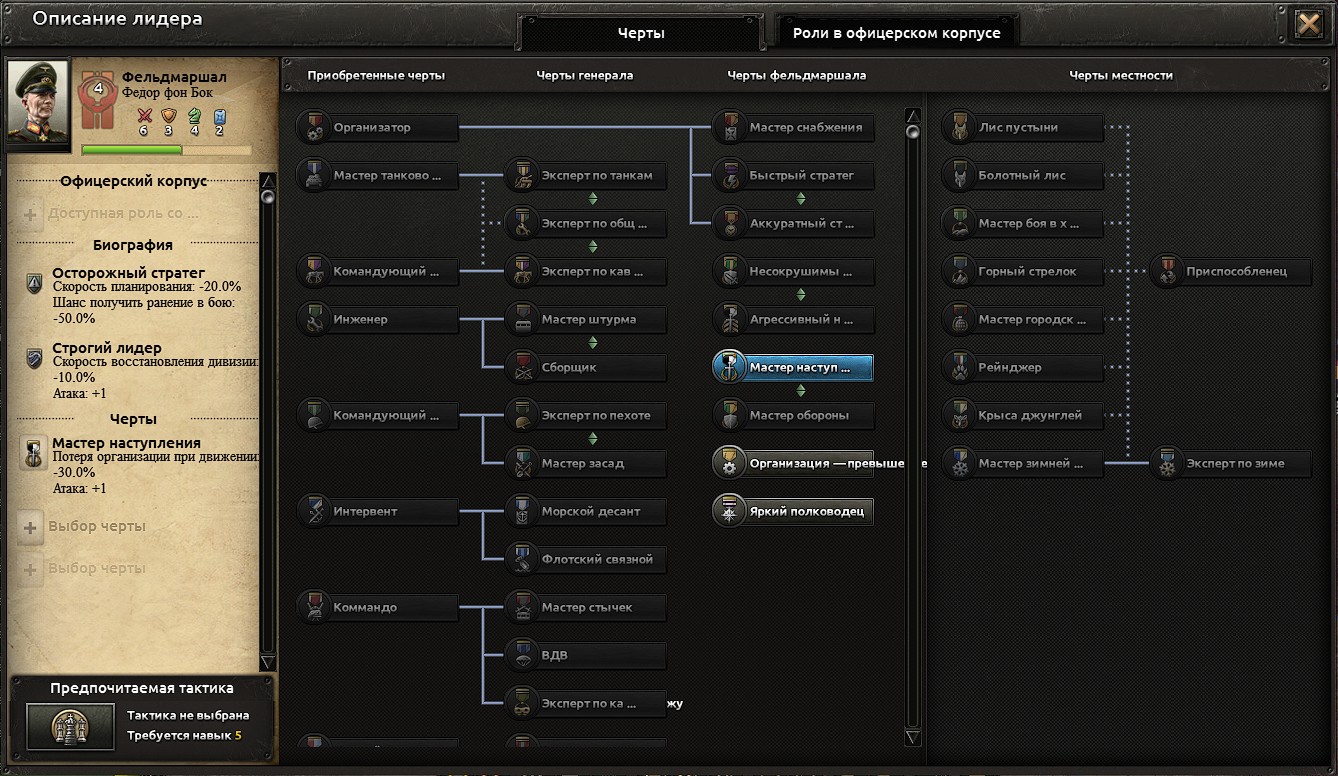Screen dimensions: 1338x776
Task: Click the trait tree scrollbar down arrow
Action: pyautogui.click(x=912, y=738)
